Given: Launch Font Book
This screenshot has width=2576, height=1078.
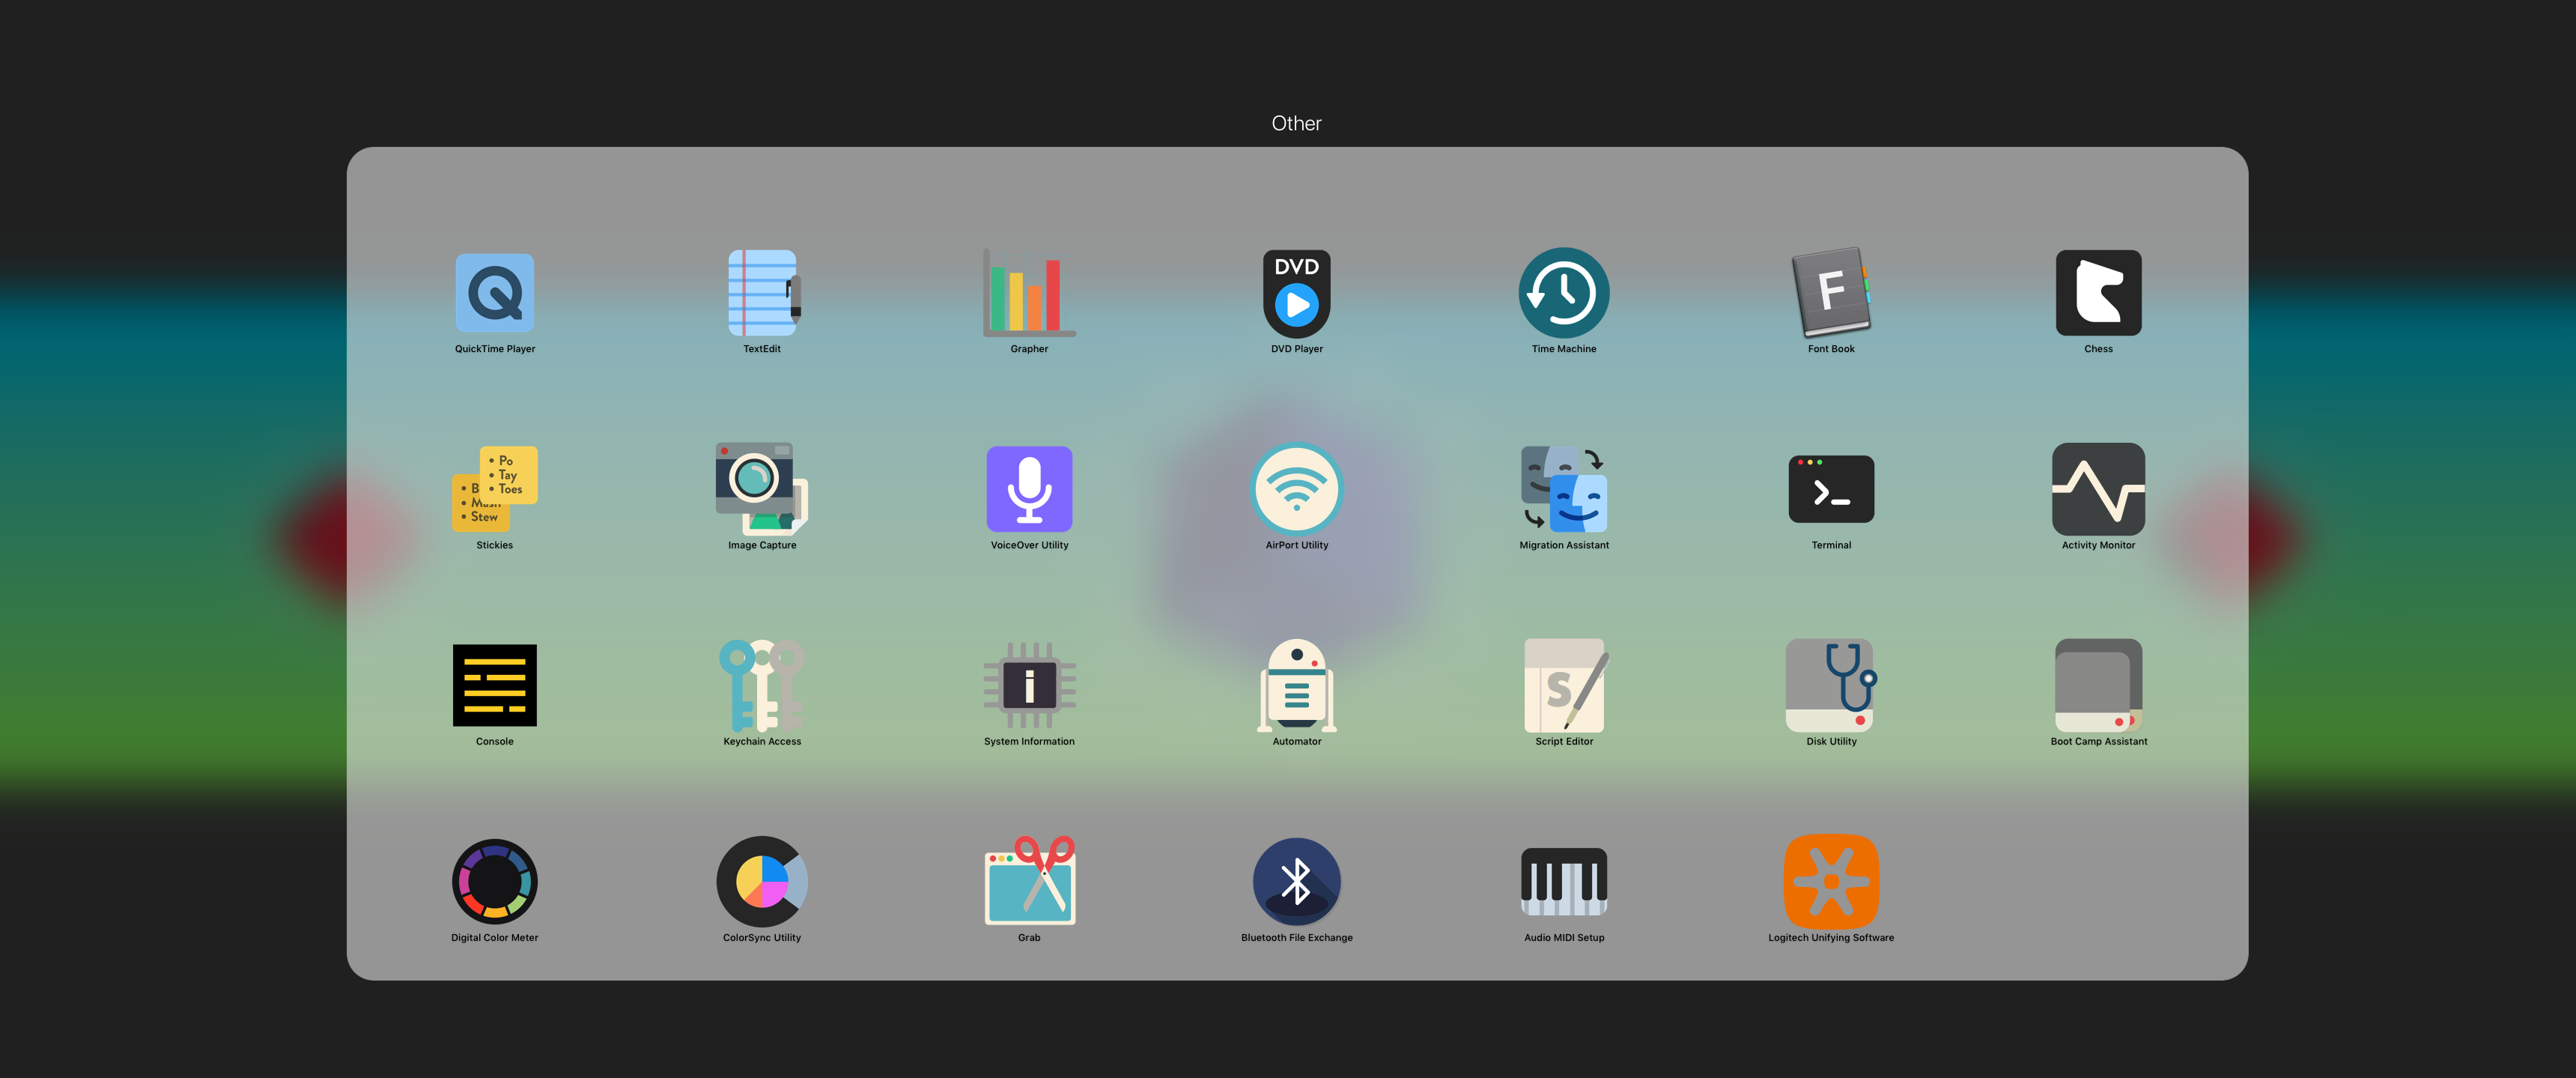Looking at the screenshot, I should click(x=1830, y=293).
